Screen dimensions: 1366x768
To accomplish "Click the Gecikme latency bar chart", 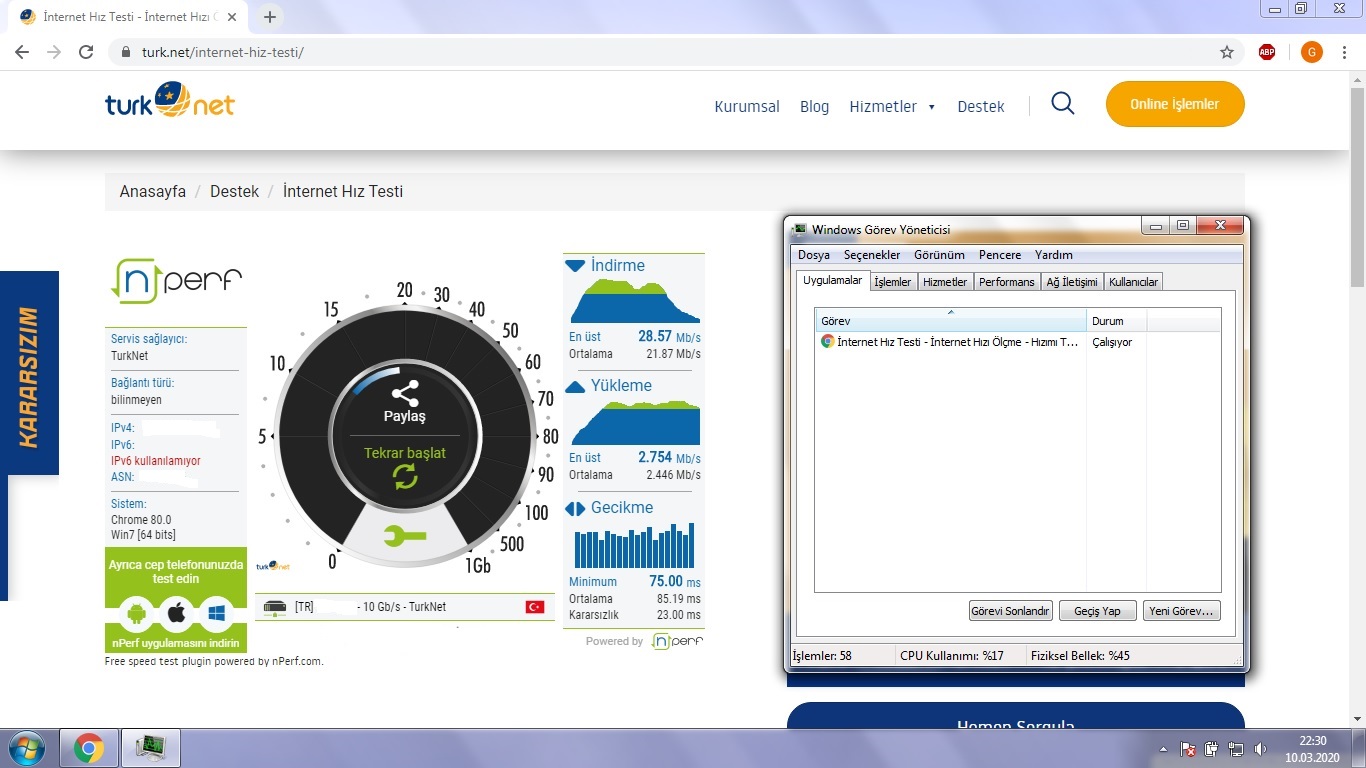I will point(634,545).
